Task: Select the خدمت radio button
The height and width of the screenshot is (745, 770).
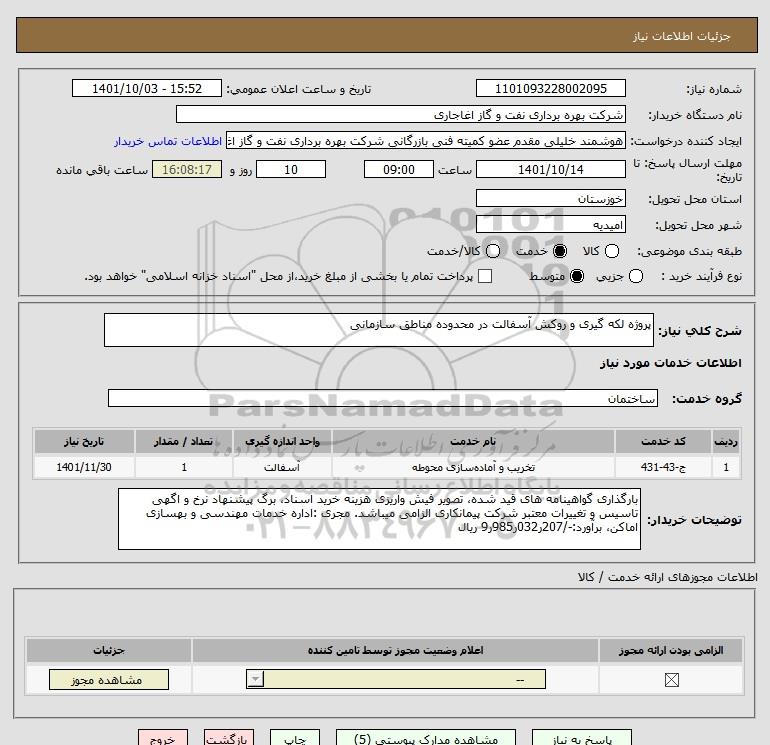Action: coord(559,251)
